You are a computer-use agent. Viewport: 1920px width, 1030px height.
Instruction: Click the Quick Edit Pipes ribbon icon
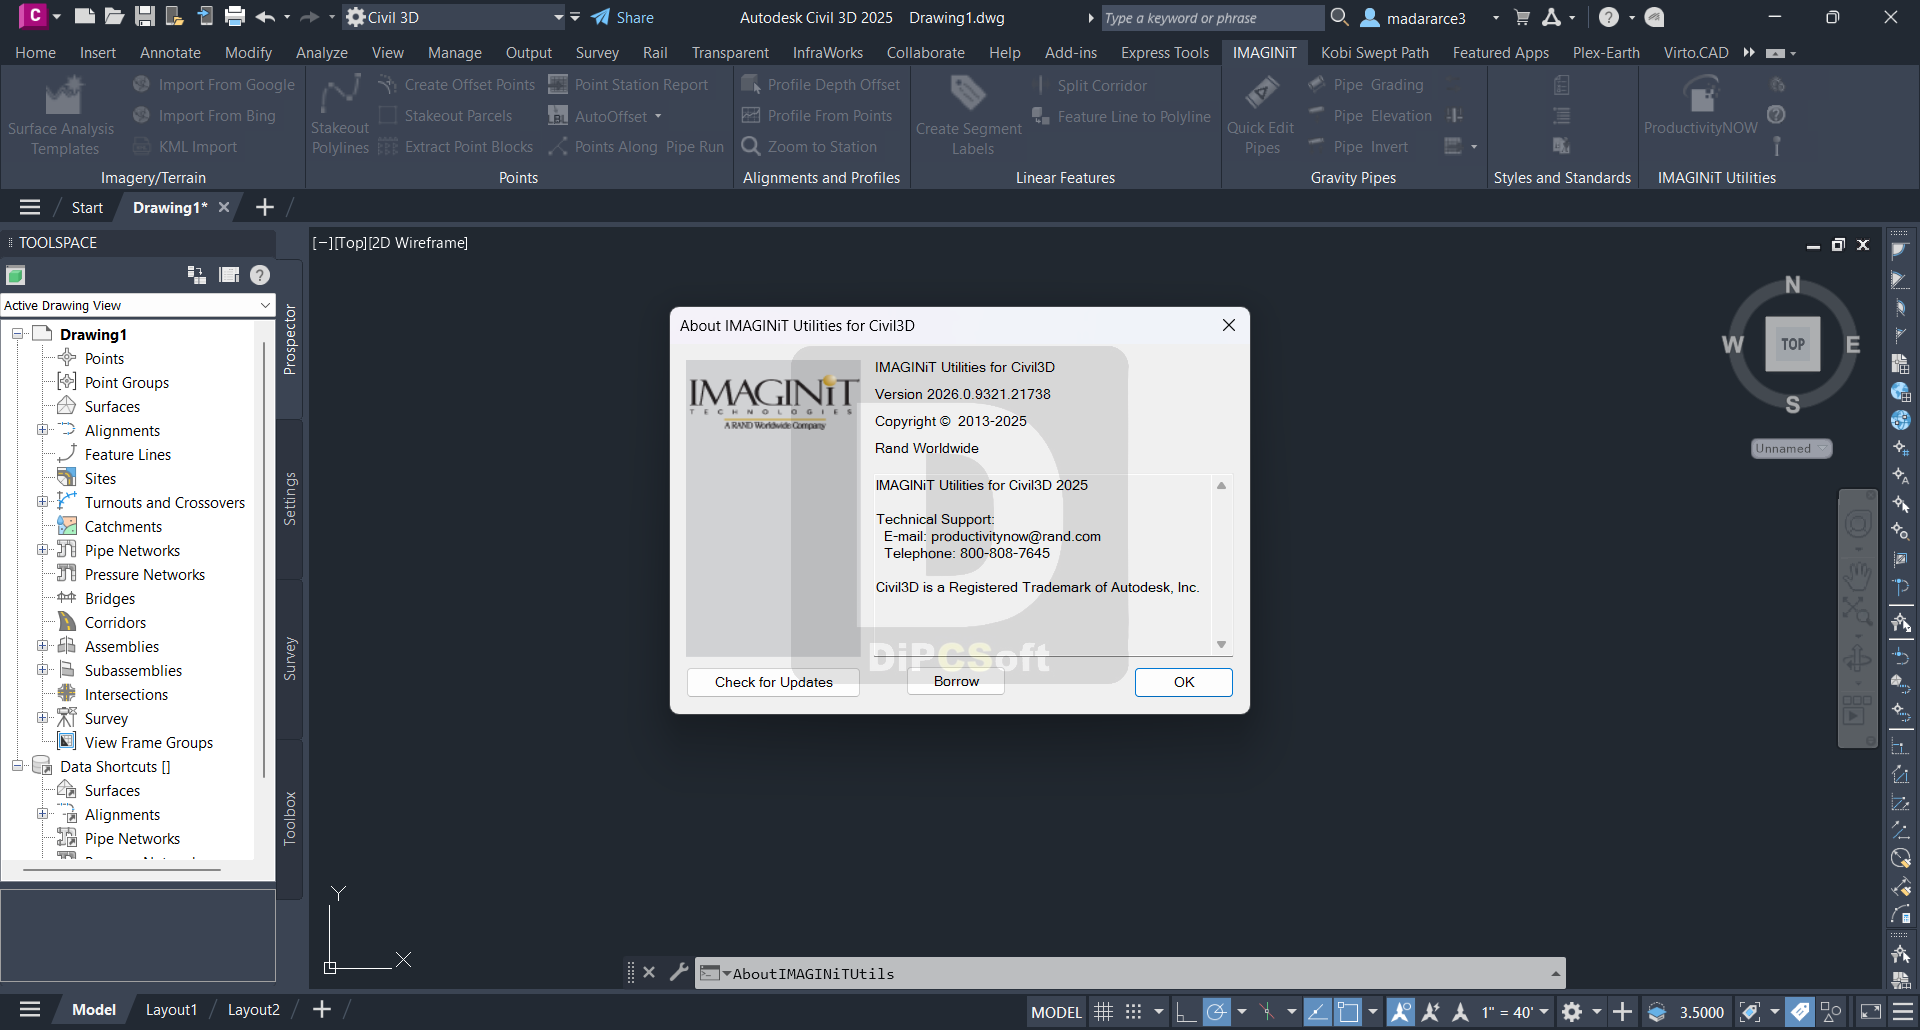click(x=1261, y=94)
